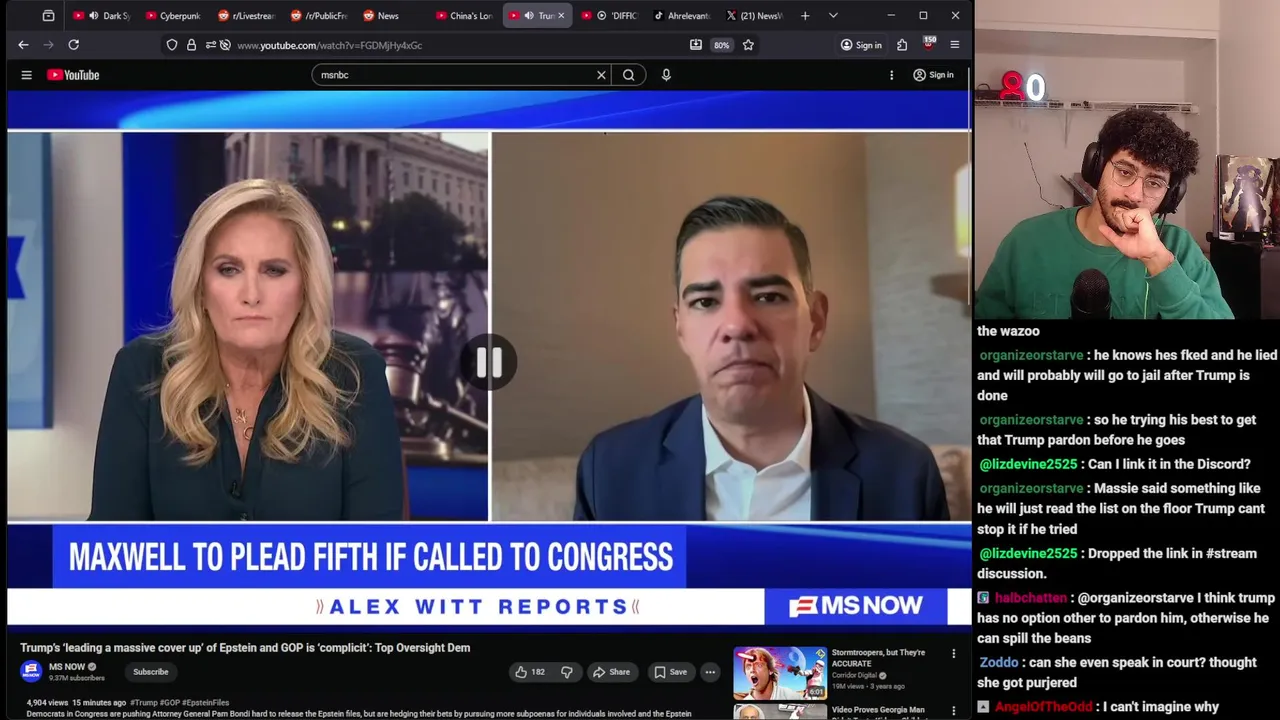This screenshot has width=1280, height=720.
Task: Save the video to a playlist
Action: [x=670, y=672]
